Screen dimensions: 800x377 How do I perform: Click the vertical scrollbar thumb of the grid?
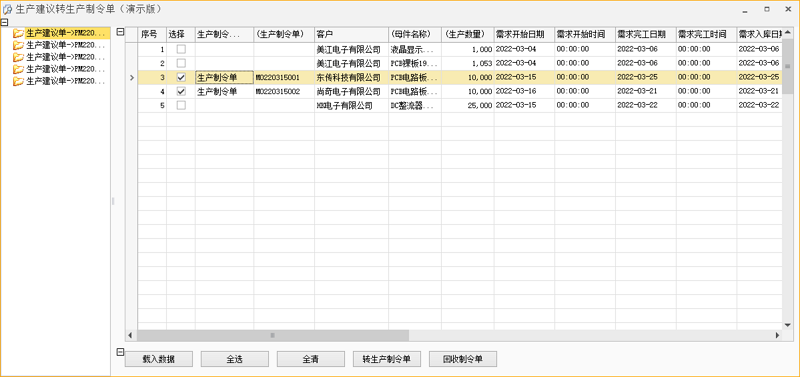point(788,65)
